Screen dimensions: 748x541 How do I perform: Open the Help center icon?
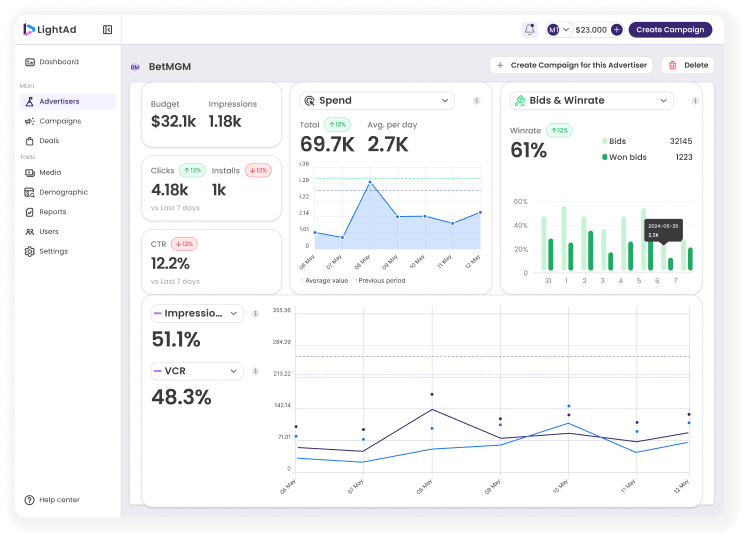click(x=30, y=499)
